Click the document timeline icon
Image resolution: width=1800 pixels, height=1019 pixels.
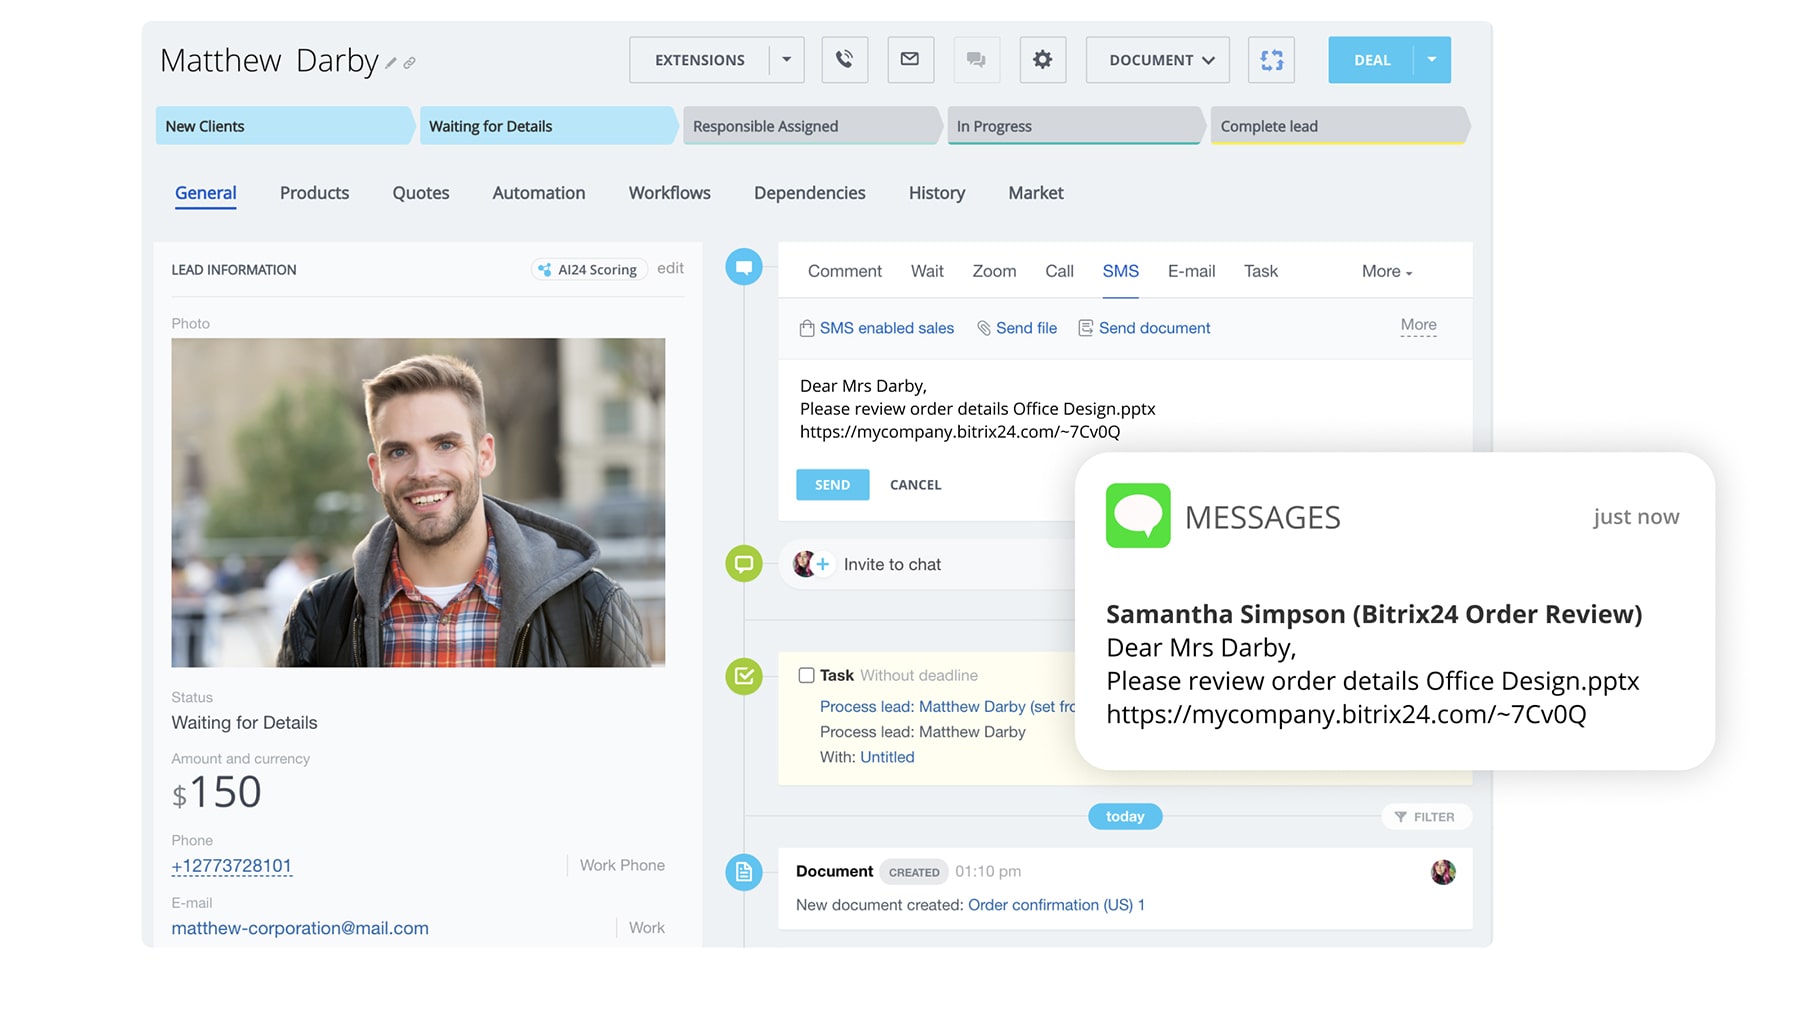(743, 872)
